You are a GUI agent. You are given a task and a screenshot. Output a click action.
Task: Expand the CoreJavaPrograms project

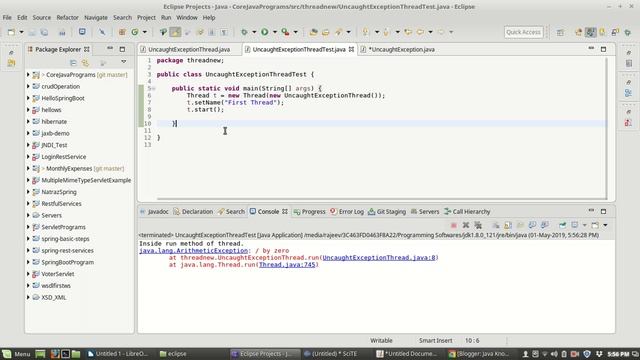(28, 75)
